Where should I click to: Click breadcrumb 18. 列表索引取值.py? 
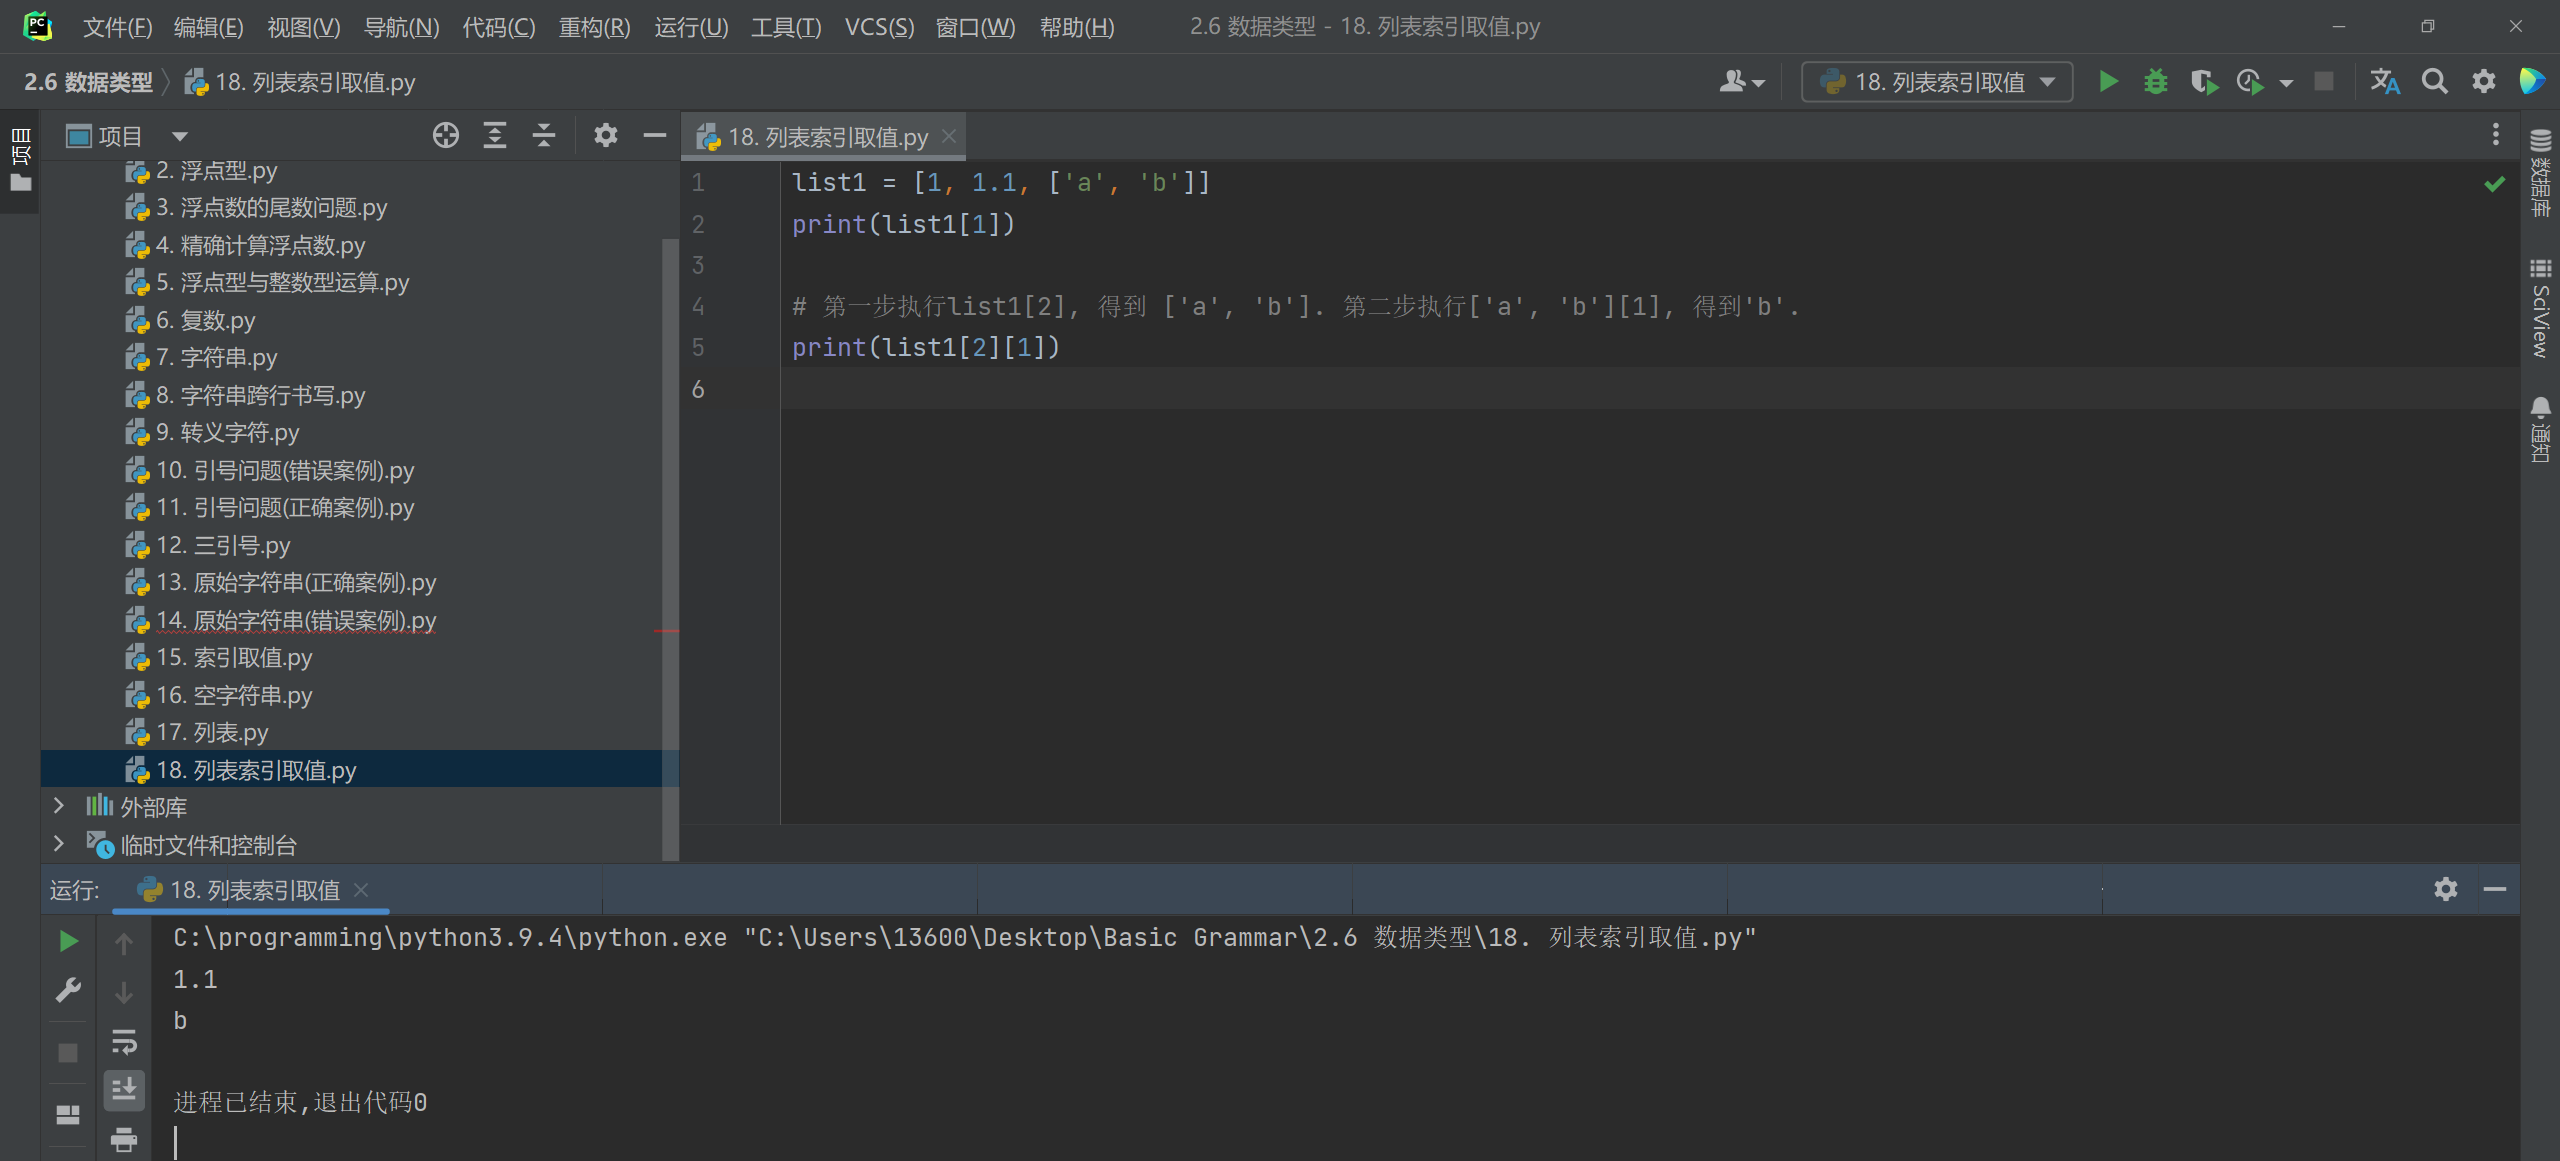pos(300,82)
